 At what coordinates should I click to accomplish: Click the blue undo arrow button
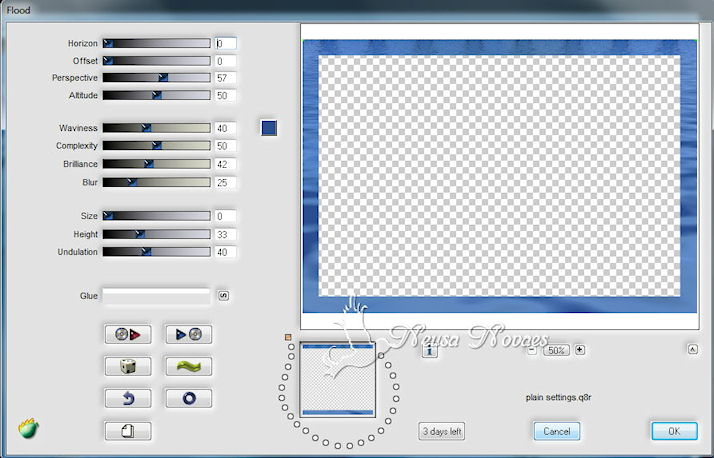(x=128, y=398)
